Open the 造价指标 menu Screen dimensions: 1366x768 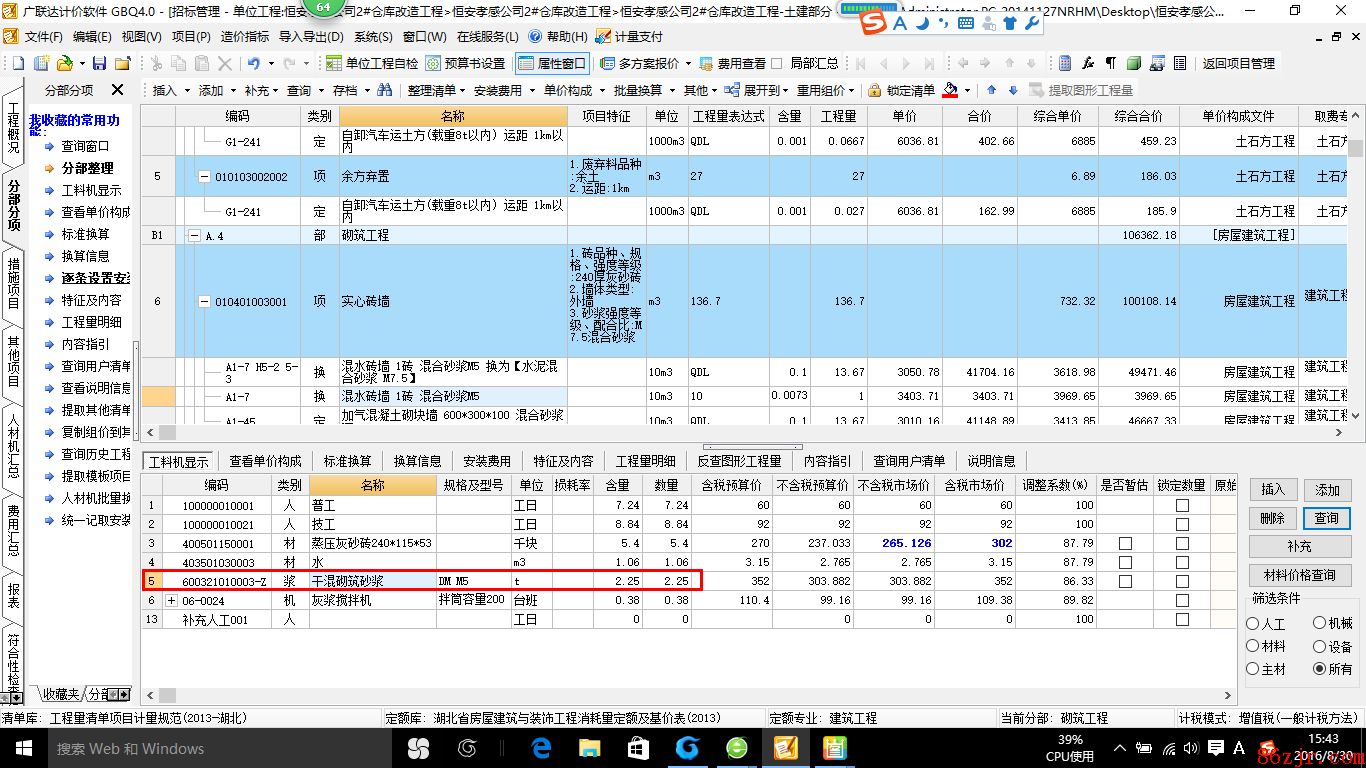pos(244,37)
